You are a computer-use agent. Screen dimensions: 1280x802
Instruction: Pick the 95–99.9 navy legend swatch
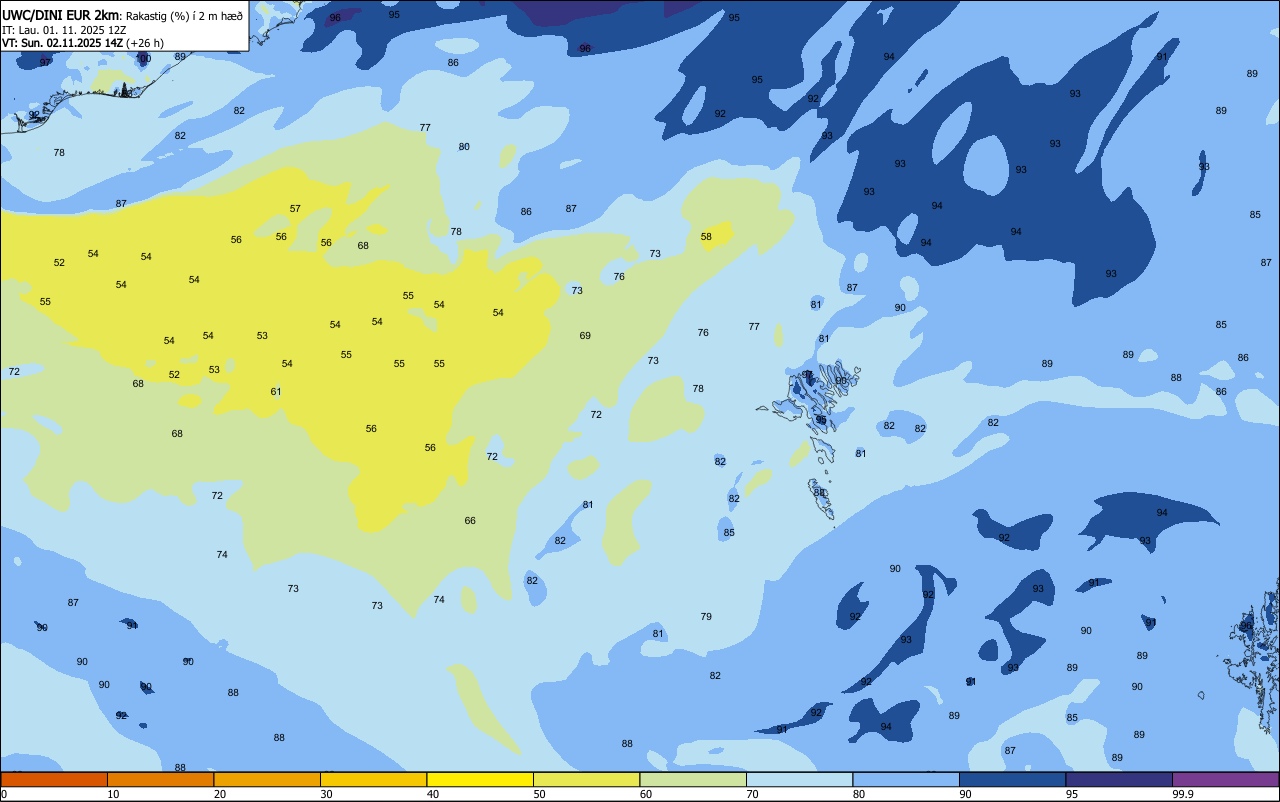(1119, 779)
